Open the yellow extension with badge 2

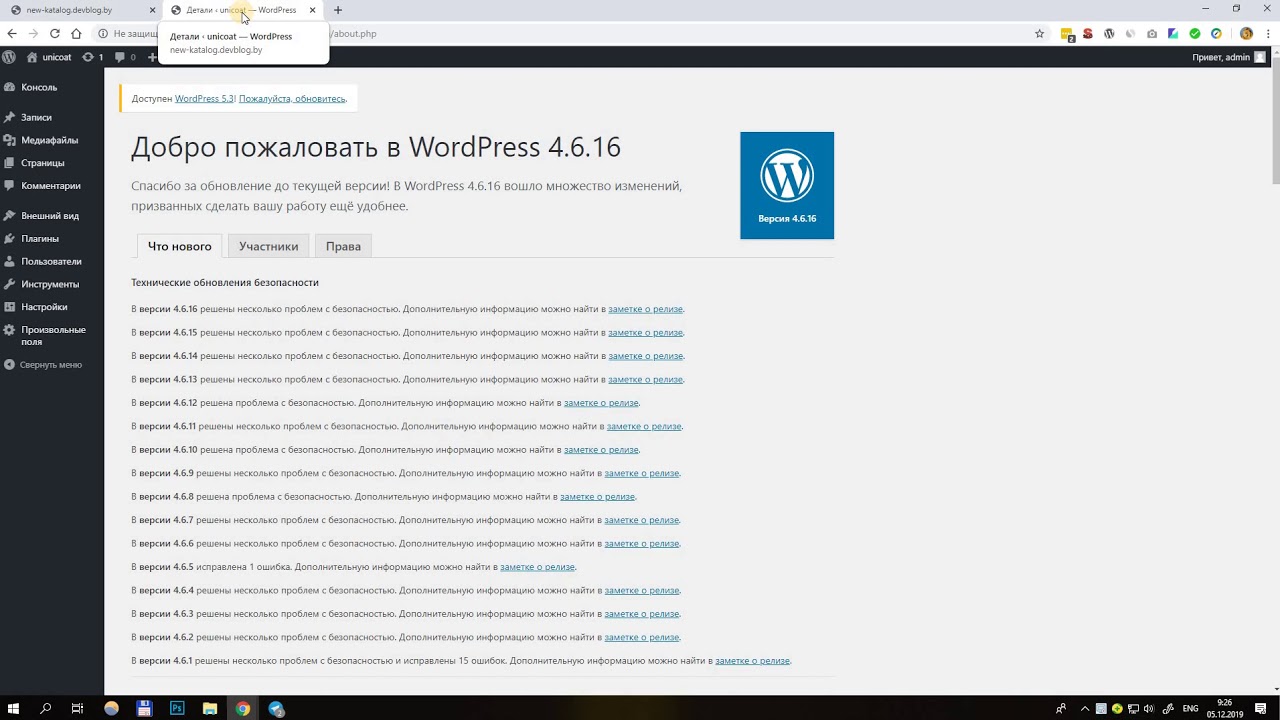(1067, 34)
